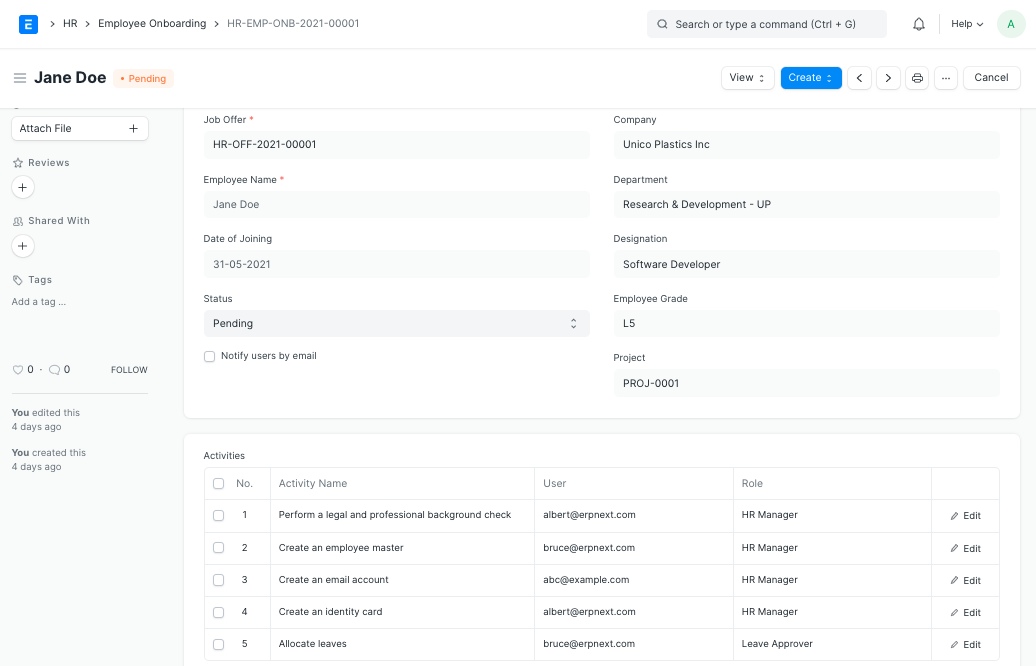Click the Cancel button
This screenshot has height=666, width=1036.
(x=991, y=77)
